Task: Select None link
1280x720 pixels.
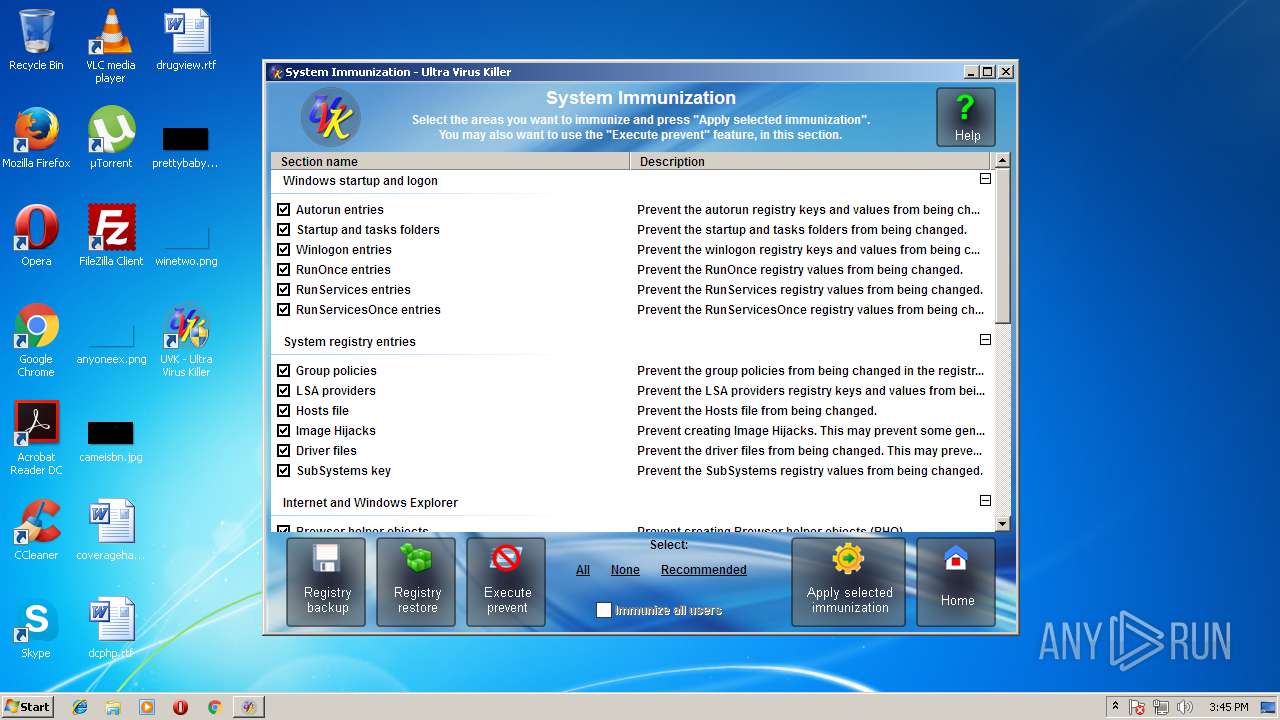Action: 625,570
